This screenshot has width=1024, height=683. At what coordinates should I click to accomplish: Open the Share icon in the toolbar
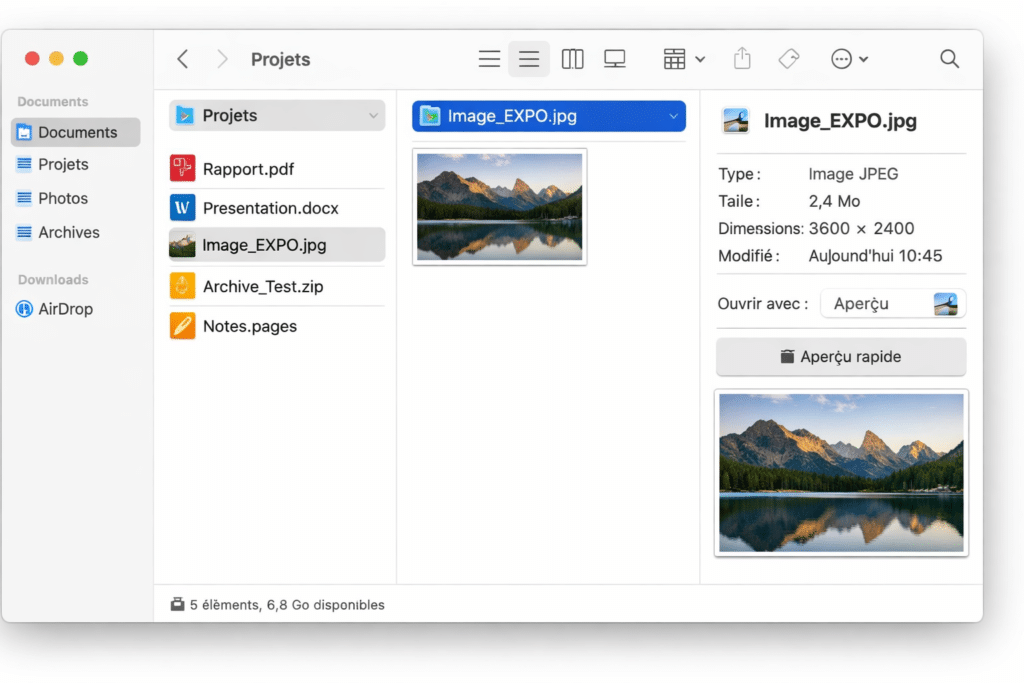click(742, 58)
